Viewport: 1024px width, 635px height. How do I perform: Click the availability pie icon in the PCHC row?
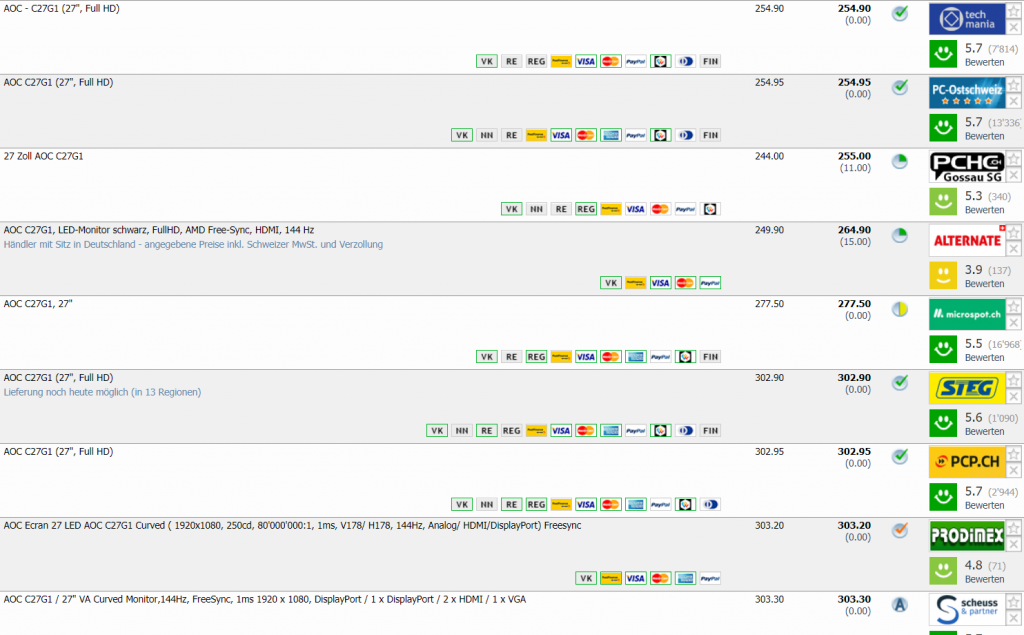point(900,161)
